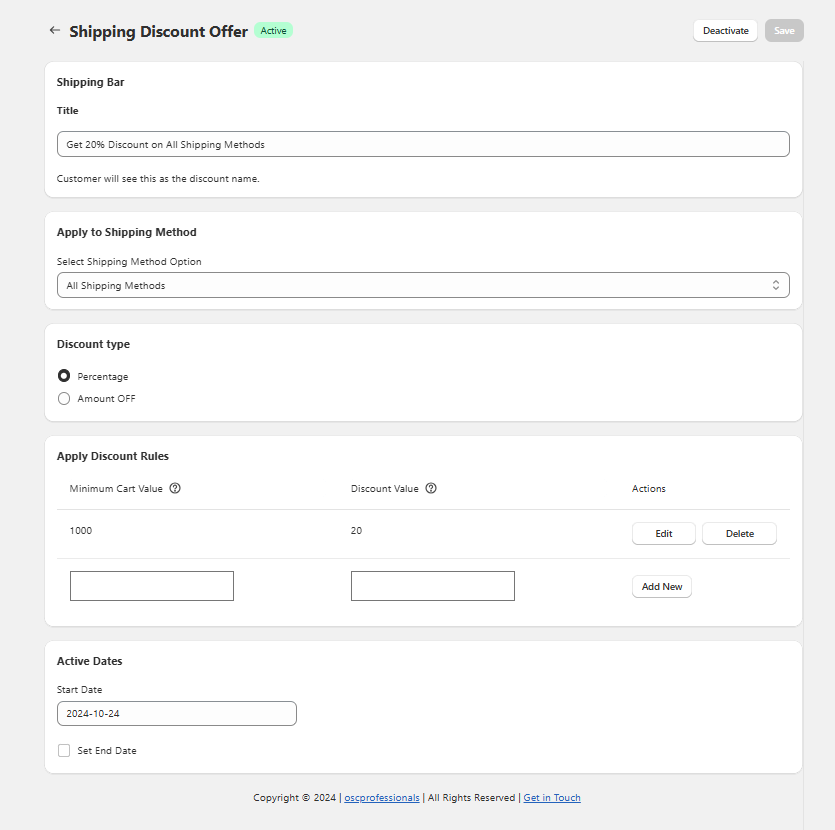The image size is (835, 830).
Task: Click the empty Discount Value input
Action: (x=432, y=586)
